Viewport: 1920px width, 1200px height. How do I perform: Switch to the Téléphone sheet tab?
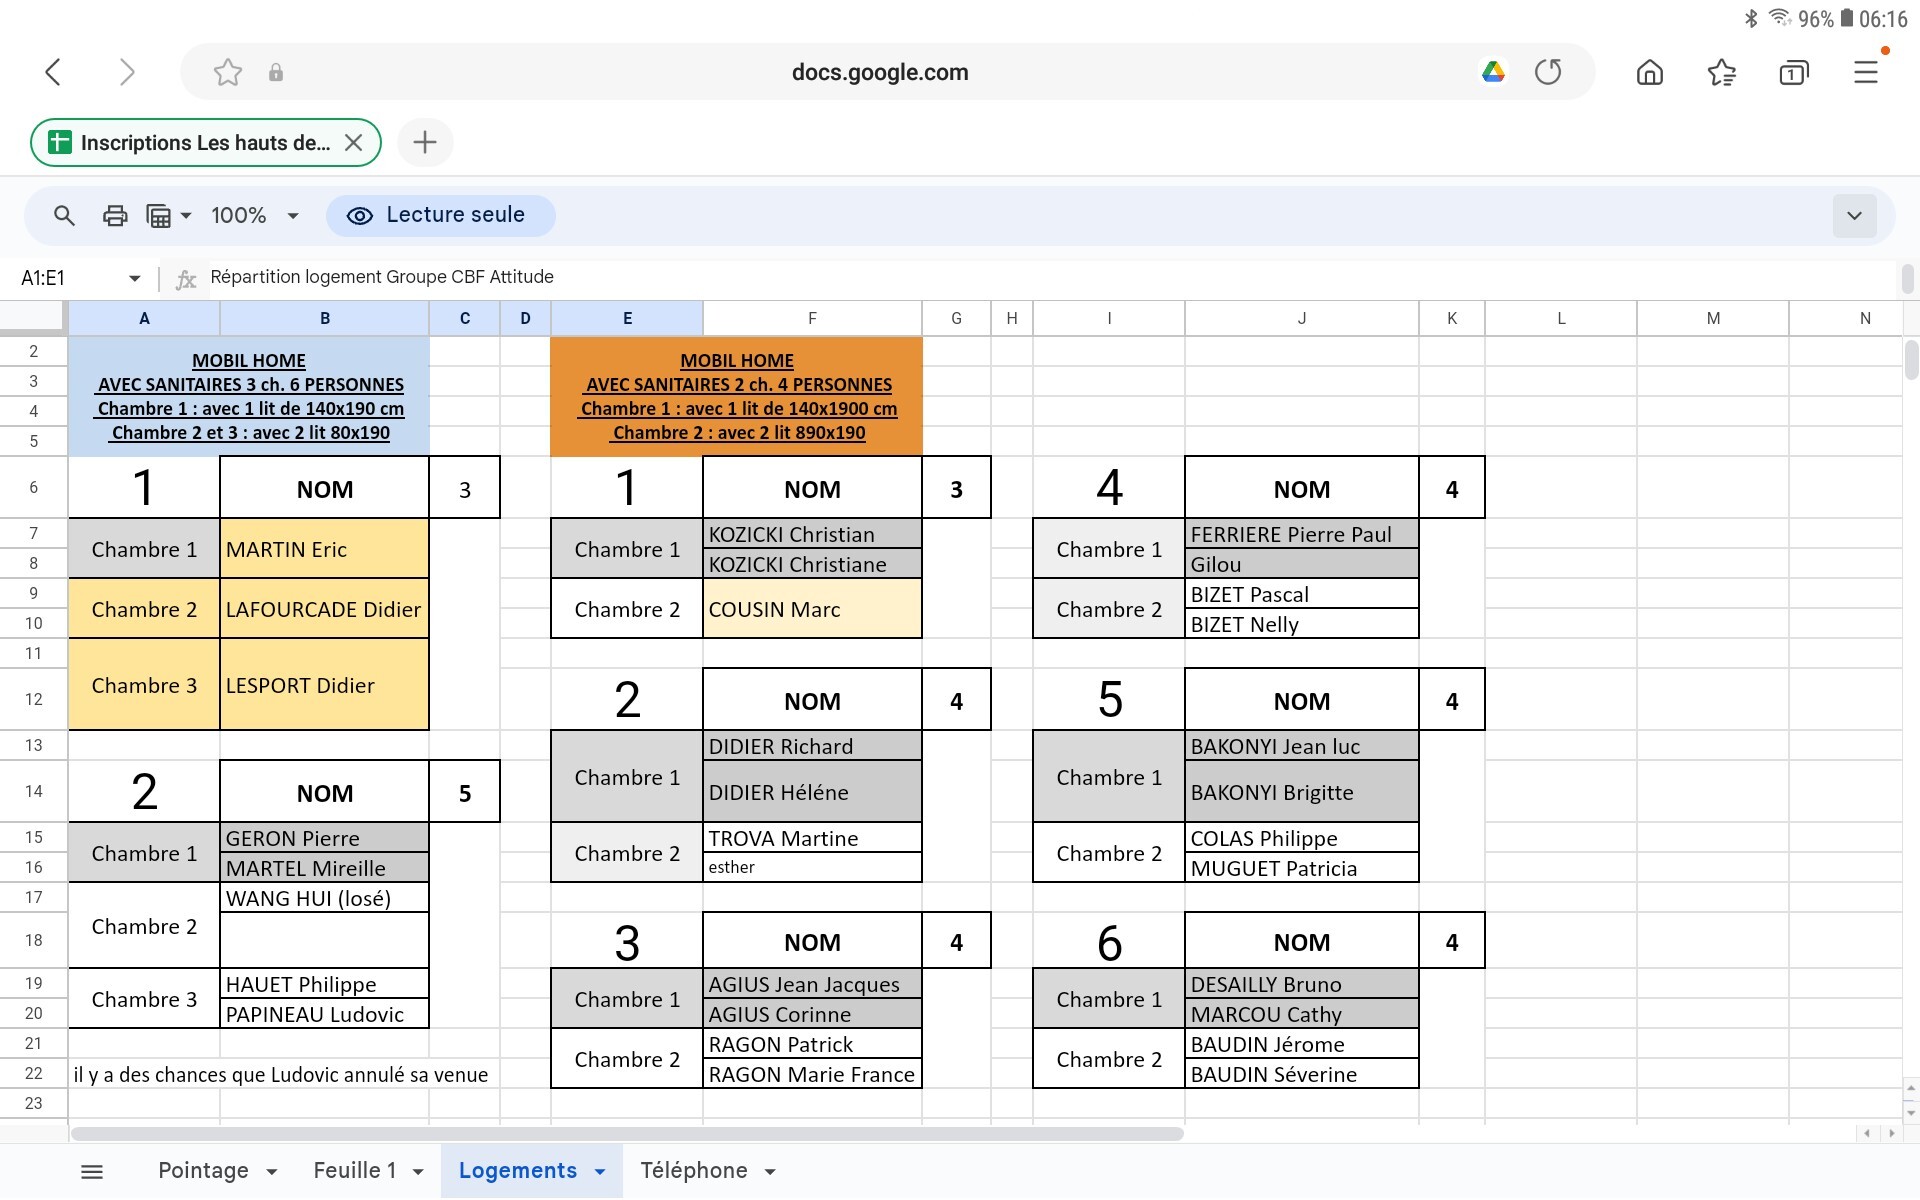[694, 1170]
